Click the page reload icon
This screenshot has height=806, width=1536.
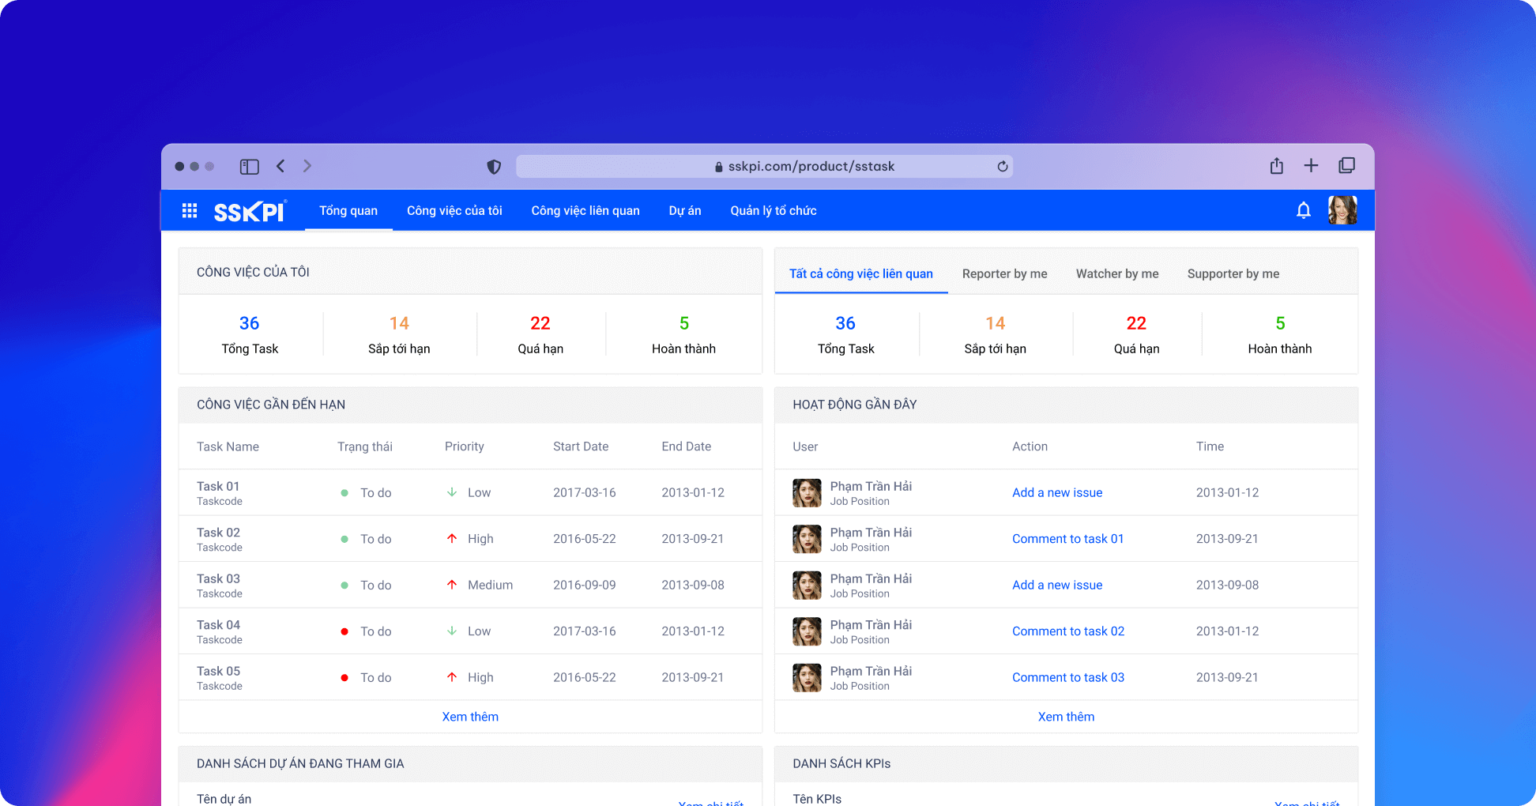1001,166
